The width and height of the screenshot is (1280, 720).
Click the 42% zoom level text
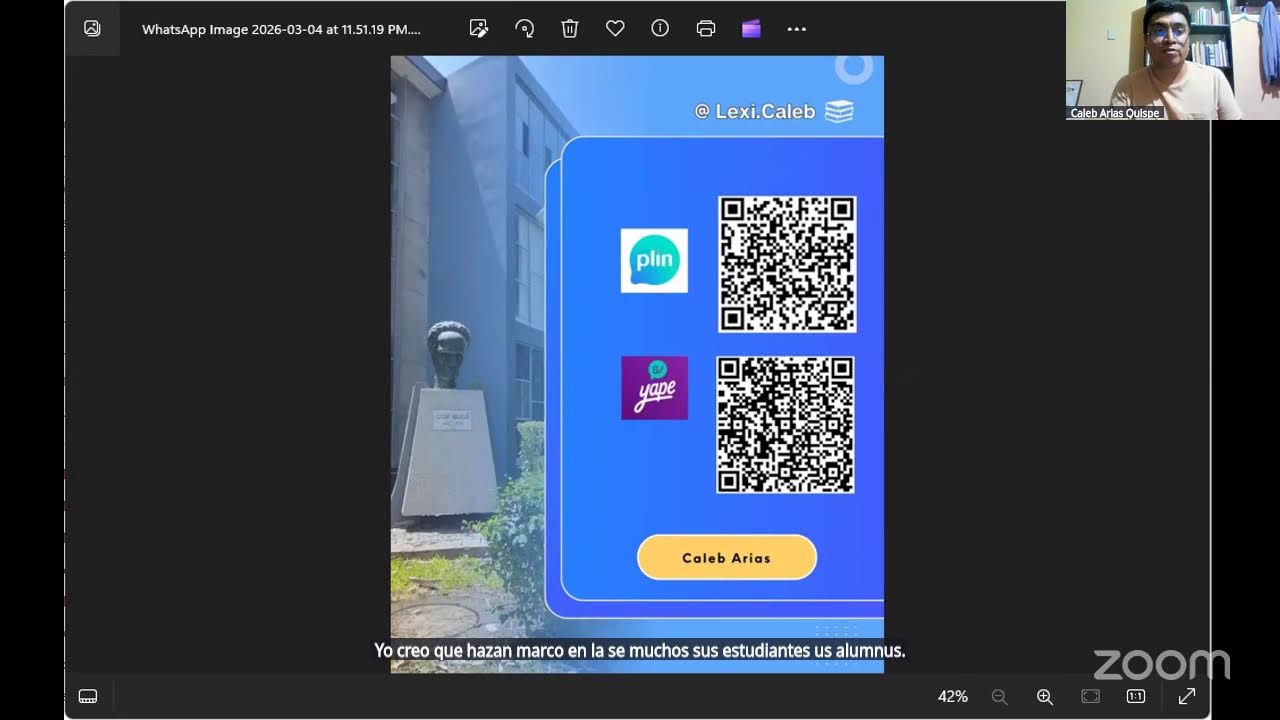[953, 696]
